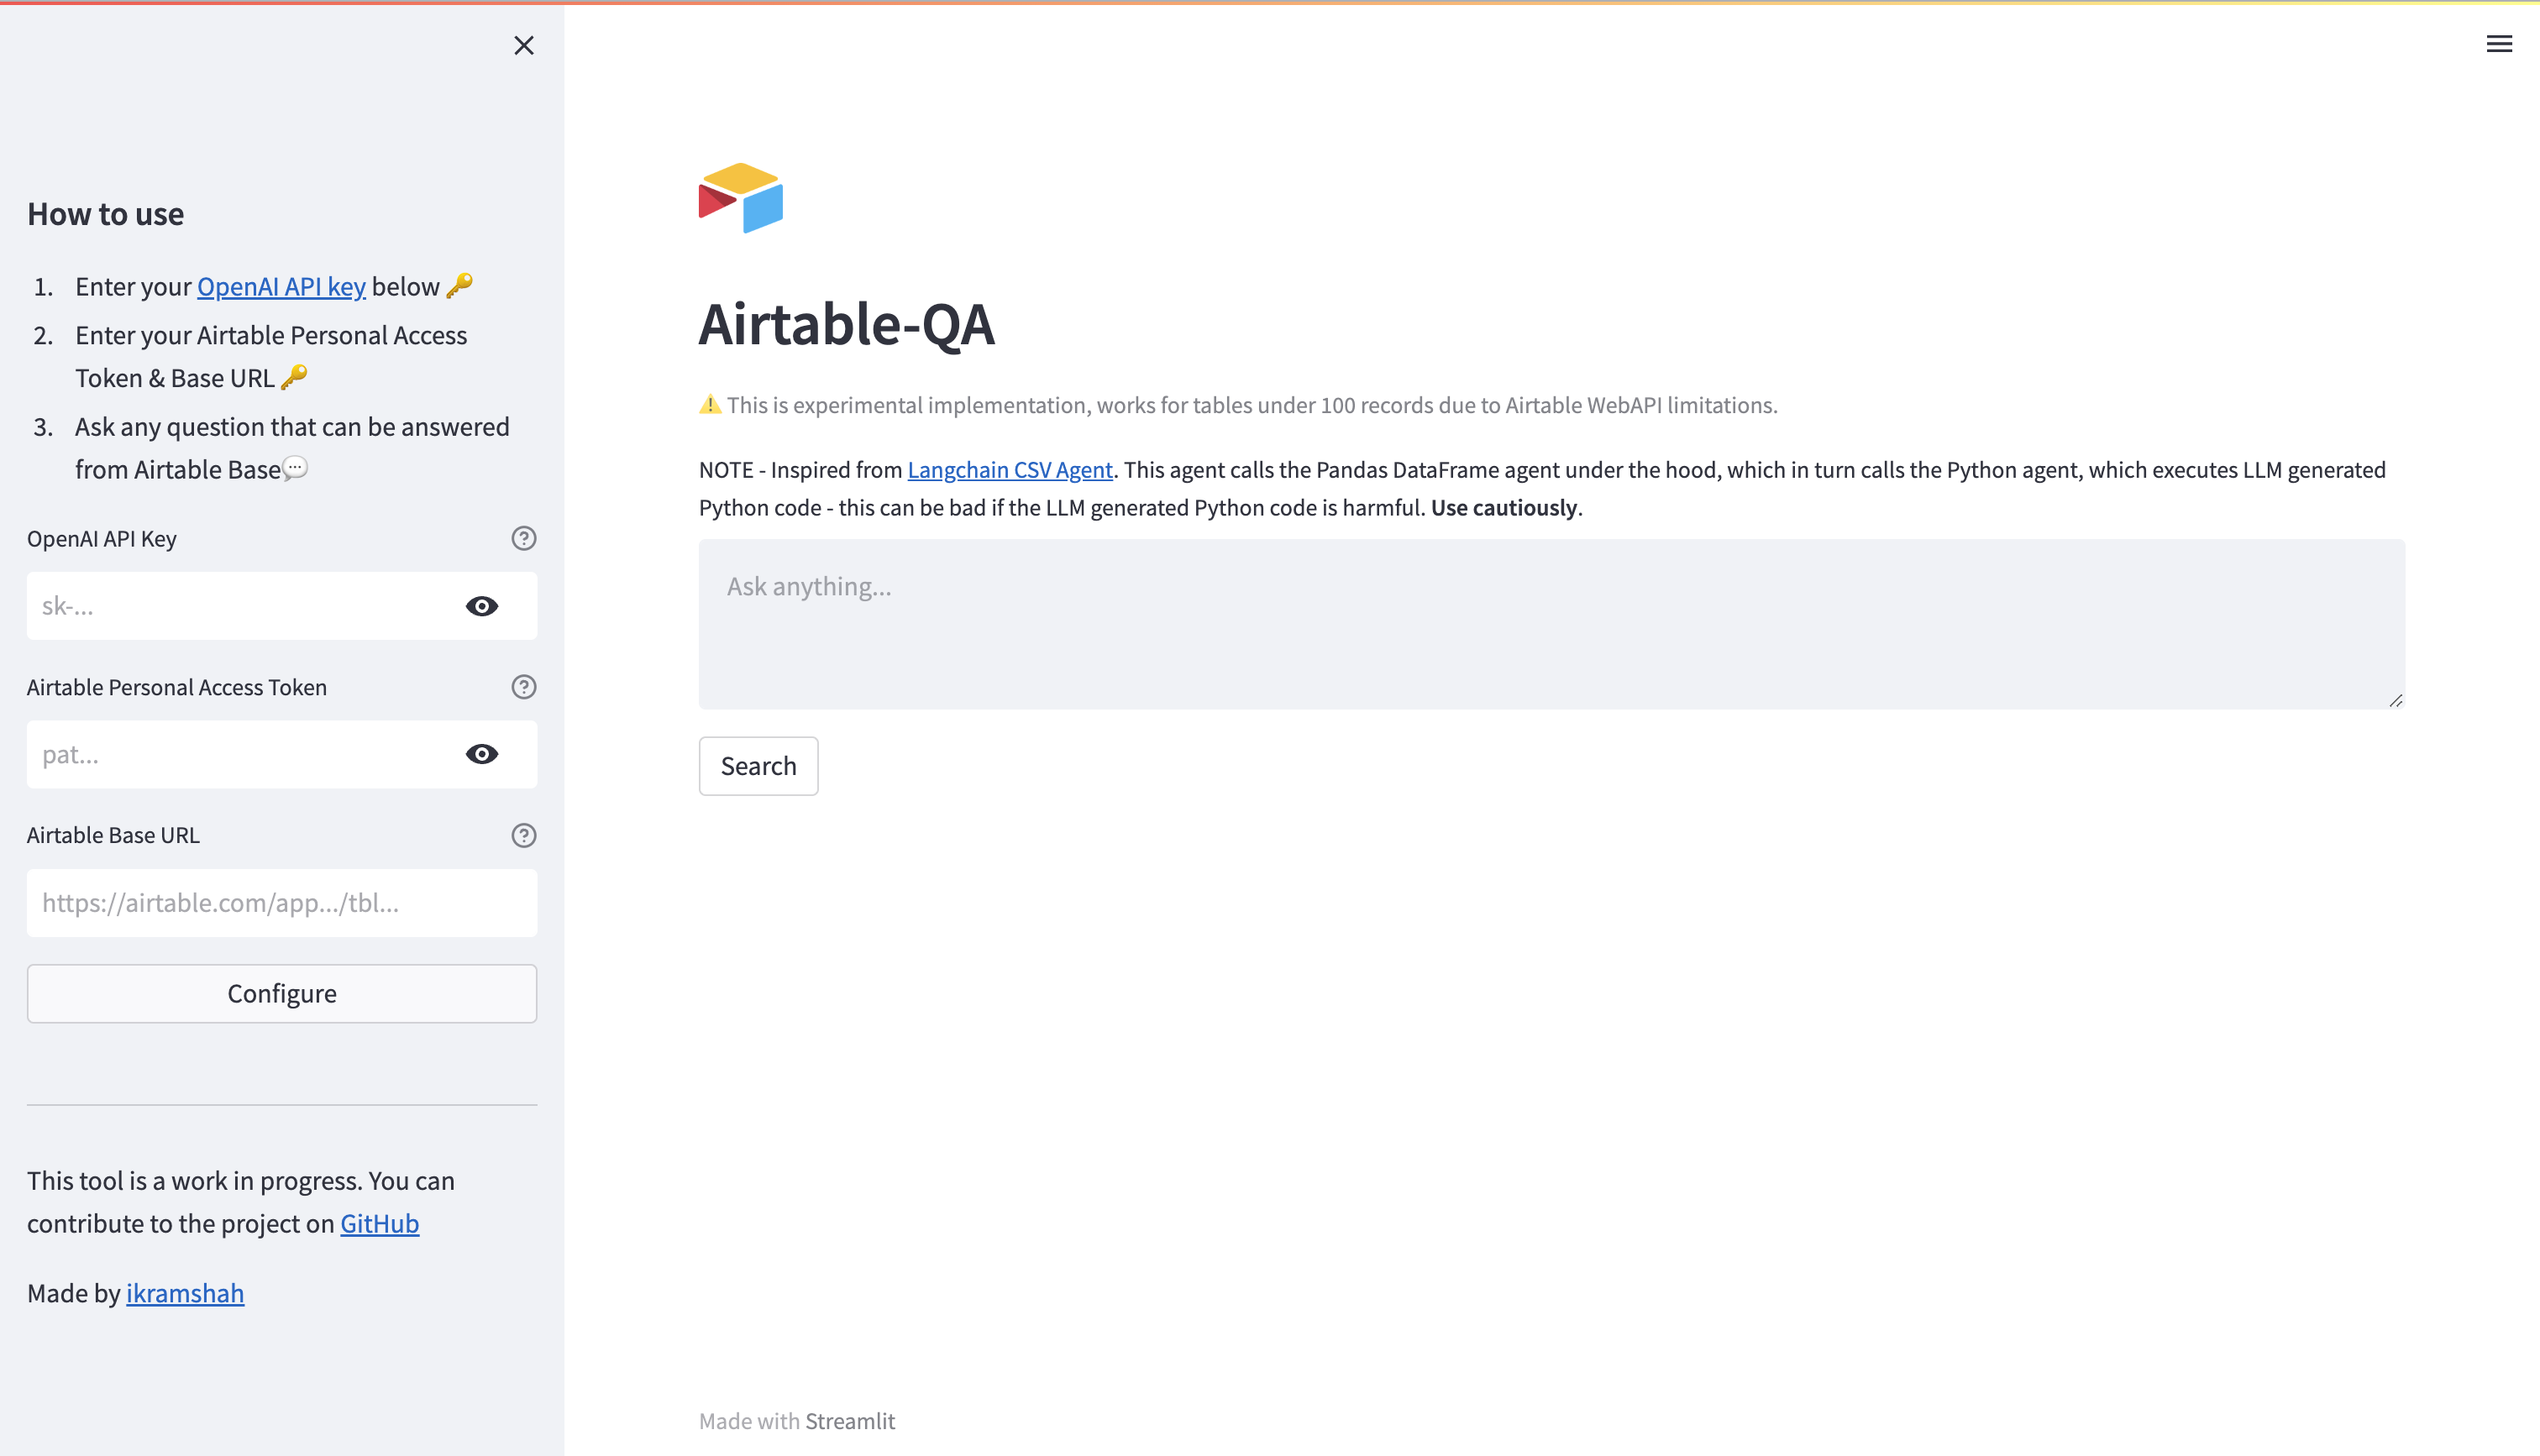Click the Made with Streamlit footer link

tap(849, 1421)
